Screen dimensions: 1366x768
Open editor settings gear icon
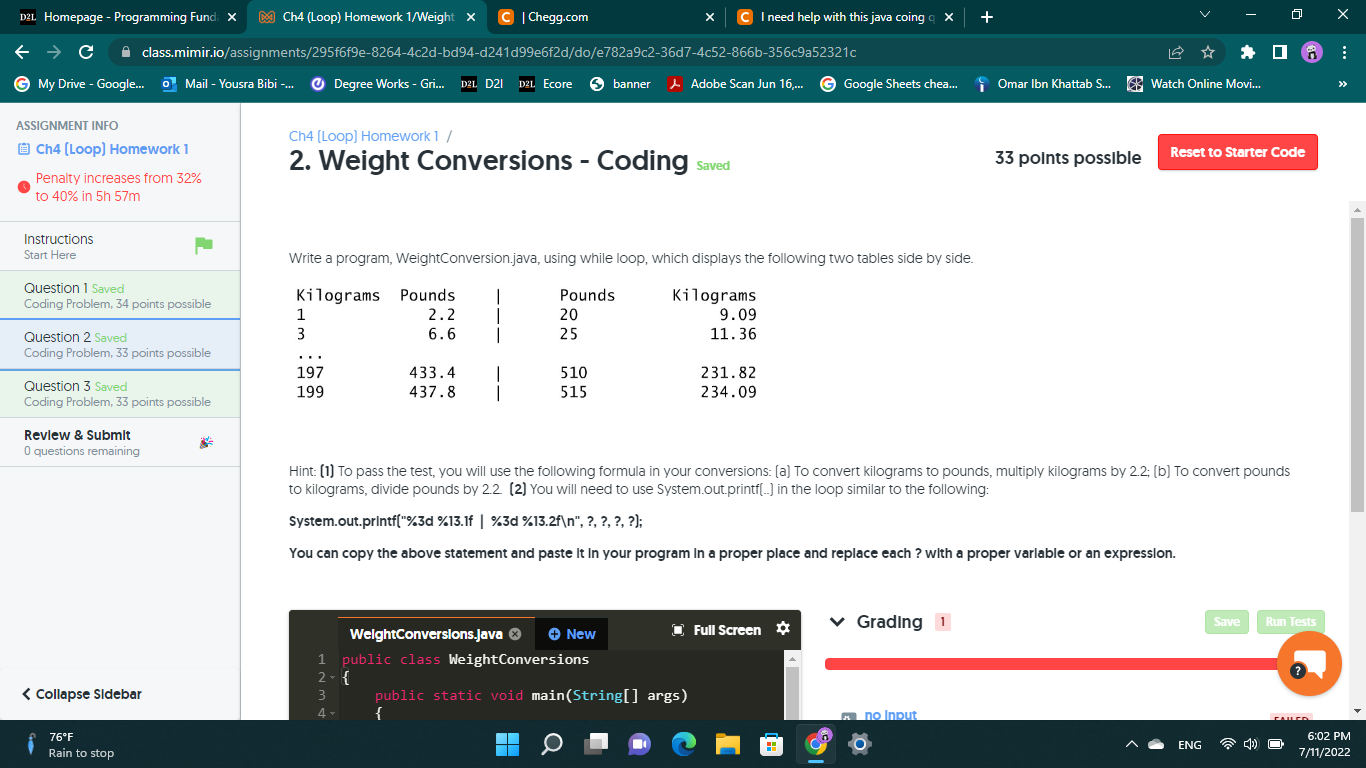(x=783, y=629)
